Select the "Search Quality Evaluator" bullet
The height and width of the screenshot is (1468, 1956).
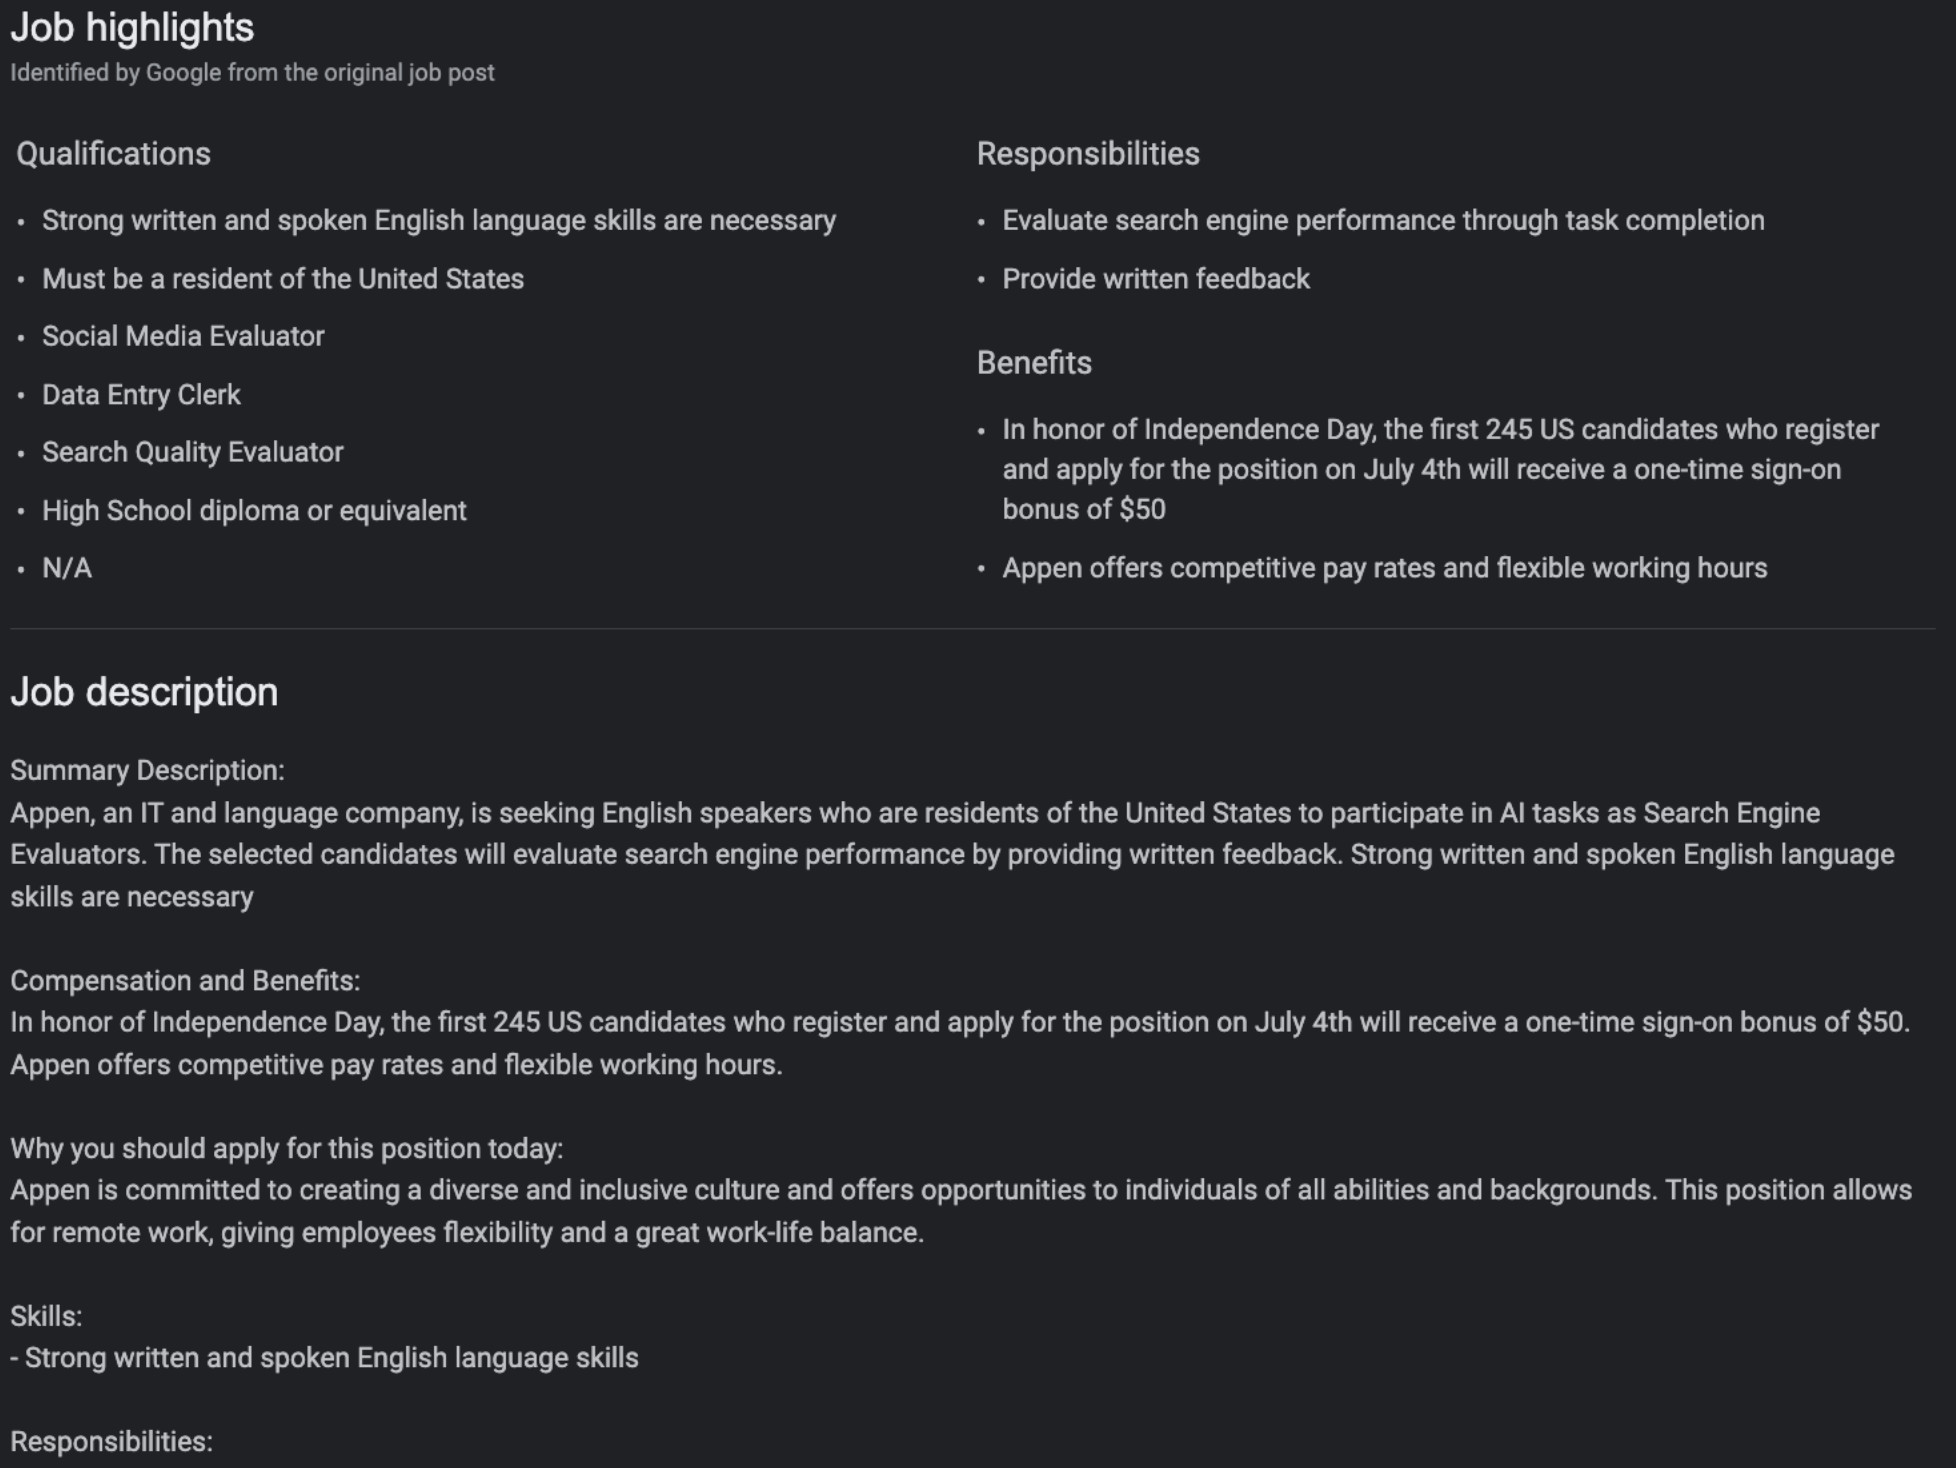pos(192,452)
